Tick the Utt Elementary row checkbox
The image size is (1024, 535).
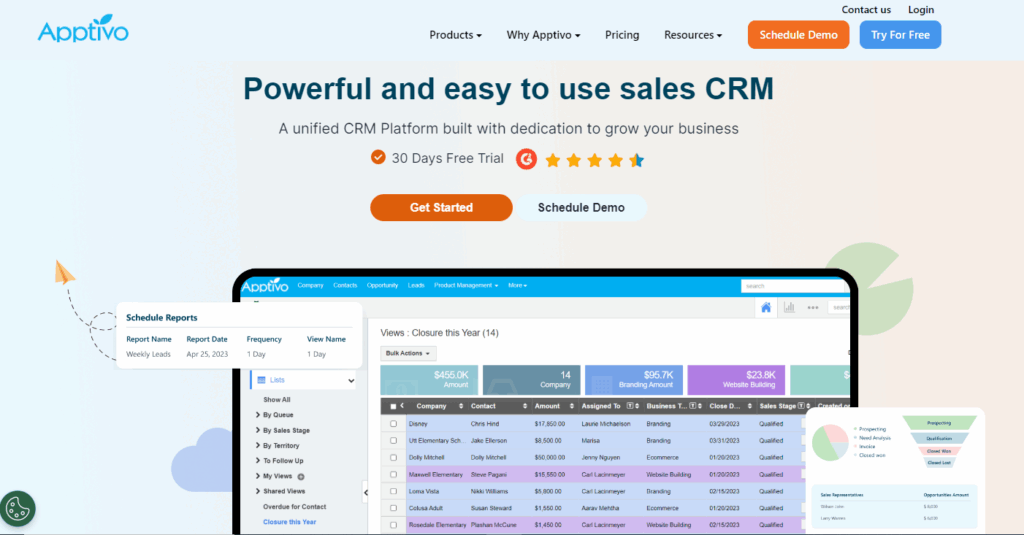[393, 441]
